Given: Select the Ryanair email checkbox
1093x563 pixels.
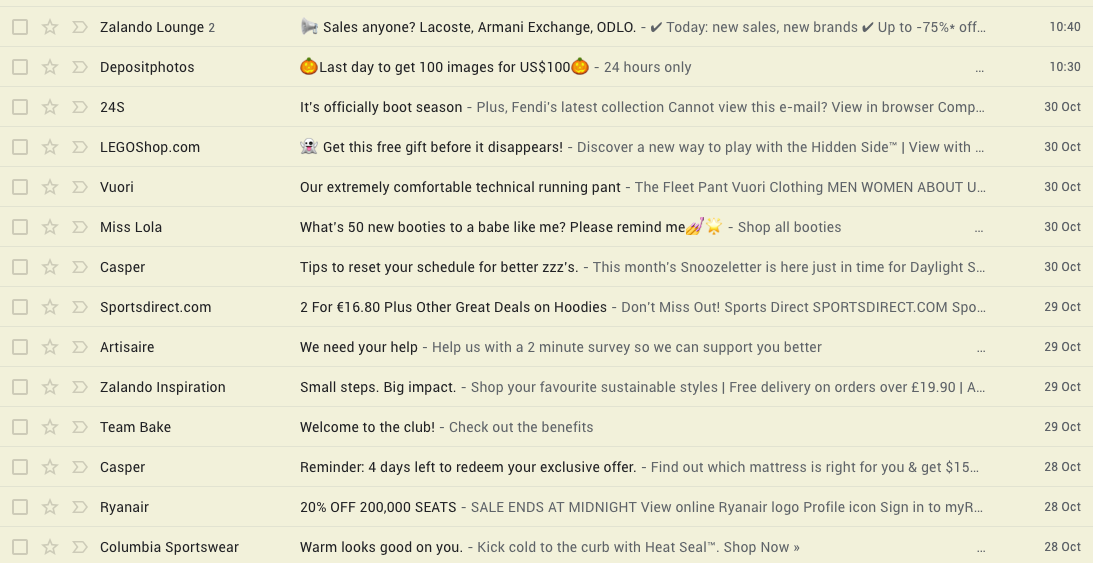Looking at the screenshot, I should pos(20,507).
